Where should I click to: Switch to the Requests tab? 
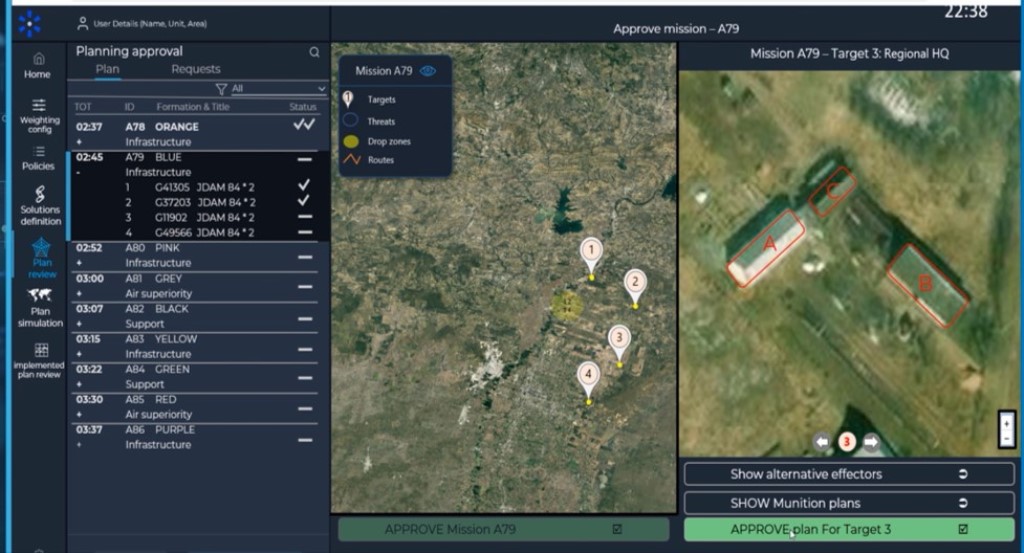[195, 69]
